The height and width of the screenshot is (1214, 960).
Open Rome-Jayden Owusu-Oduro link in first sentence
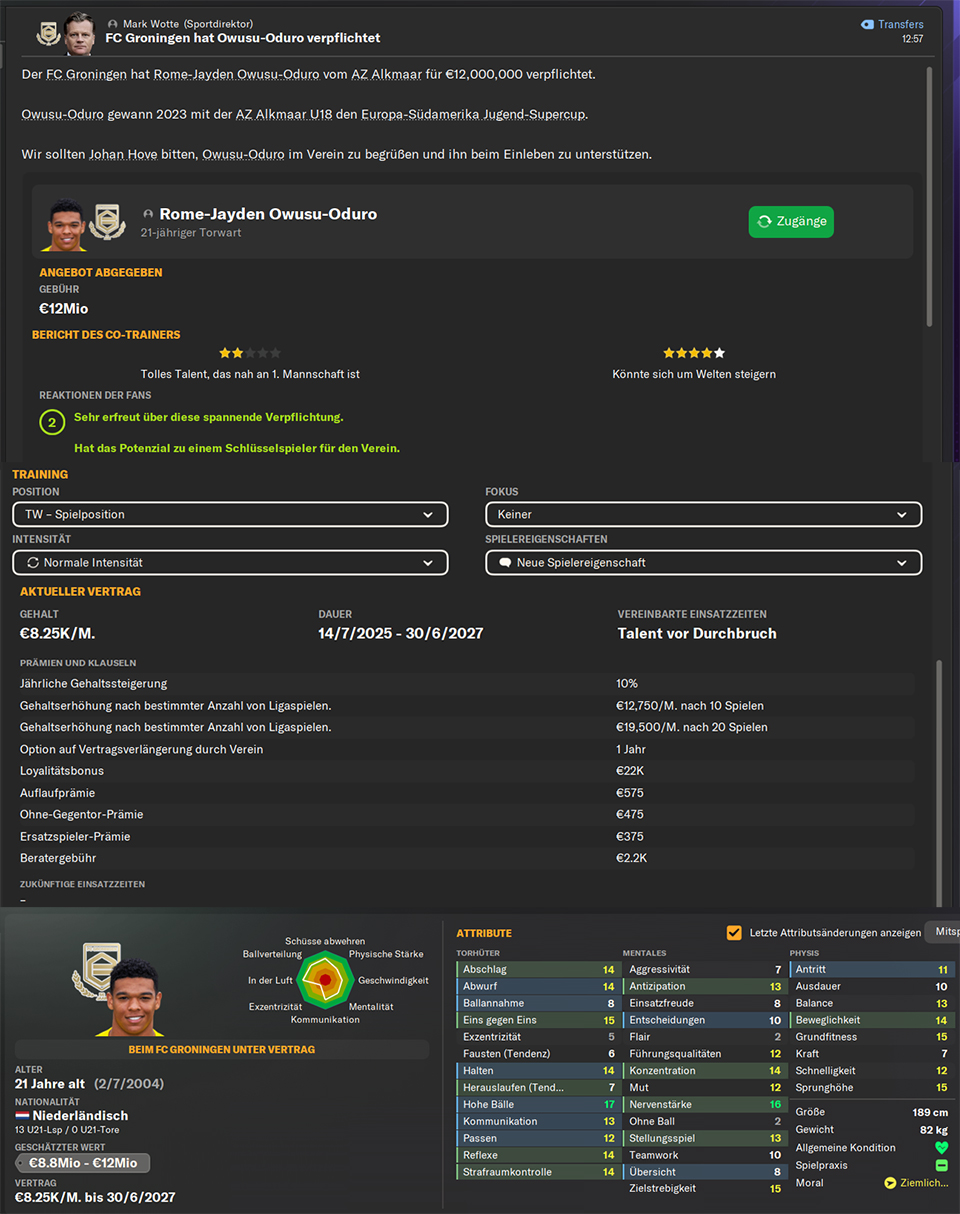[x=237, y=74]
